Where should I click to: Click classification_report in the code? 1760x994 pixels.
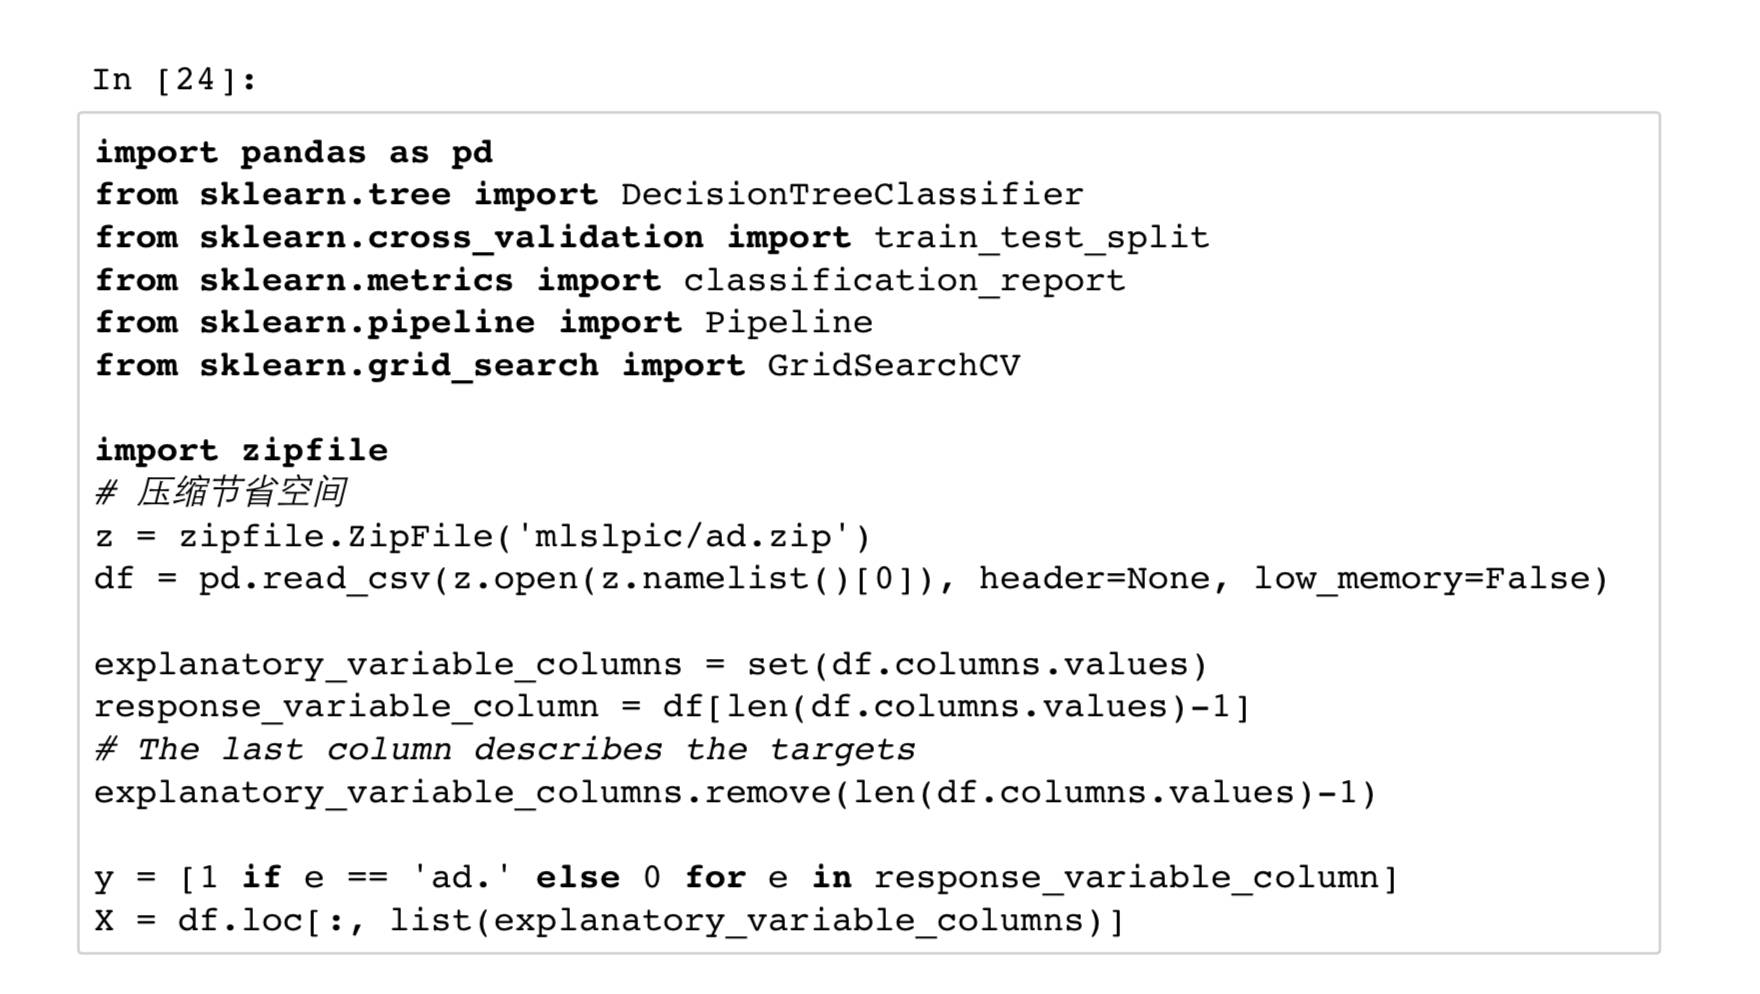coord(904,280)
